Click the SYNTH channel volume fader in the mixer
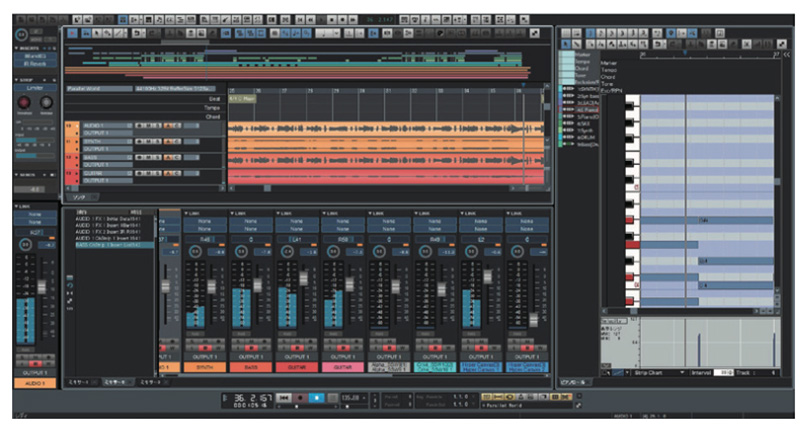800x433 pixels. click(212, 286)
